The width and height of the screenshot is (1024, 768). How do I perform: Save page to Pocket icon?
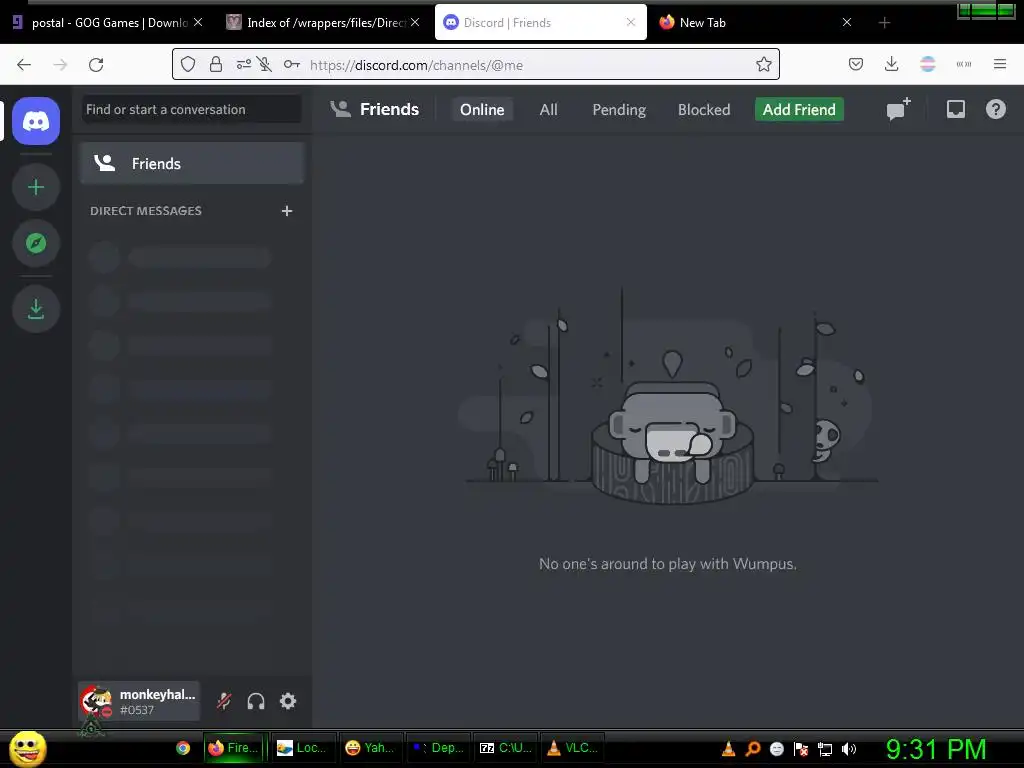click(856, 64)
